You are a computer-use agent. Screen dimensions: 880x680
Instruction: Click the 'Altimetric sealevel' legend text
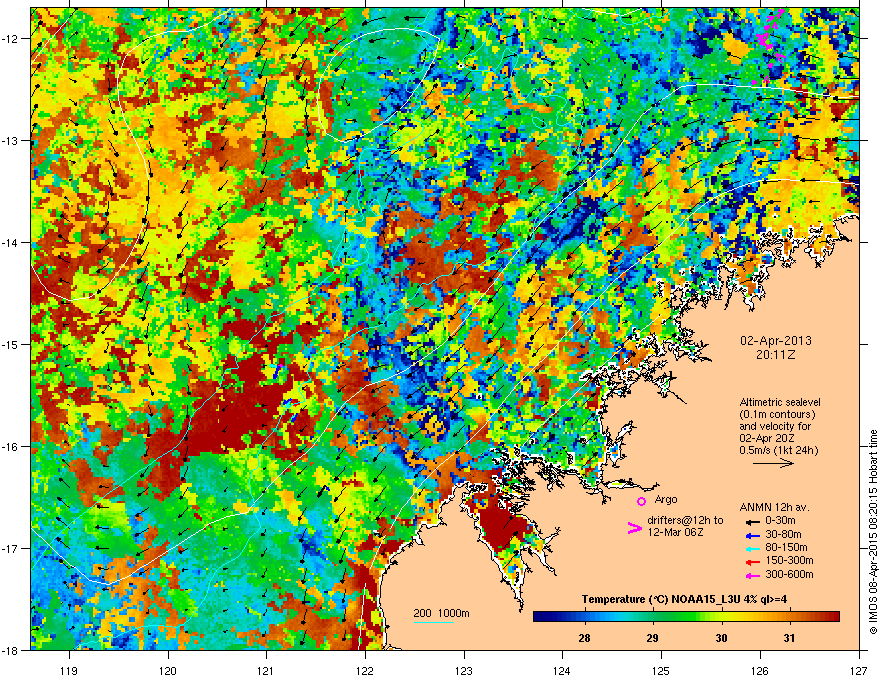(x=780, y=402)
